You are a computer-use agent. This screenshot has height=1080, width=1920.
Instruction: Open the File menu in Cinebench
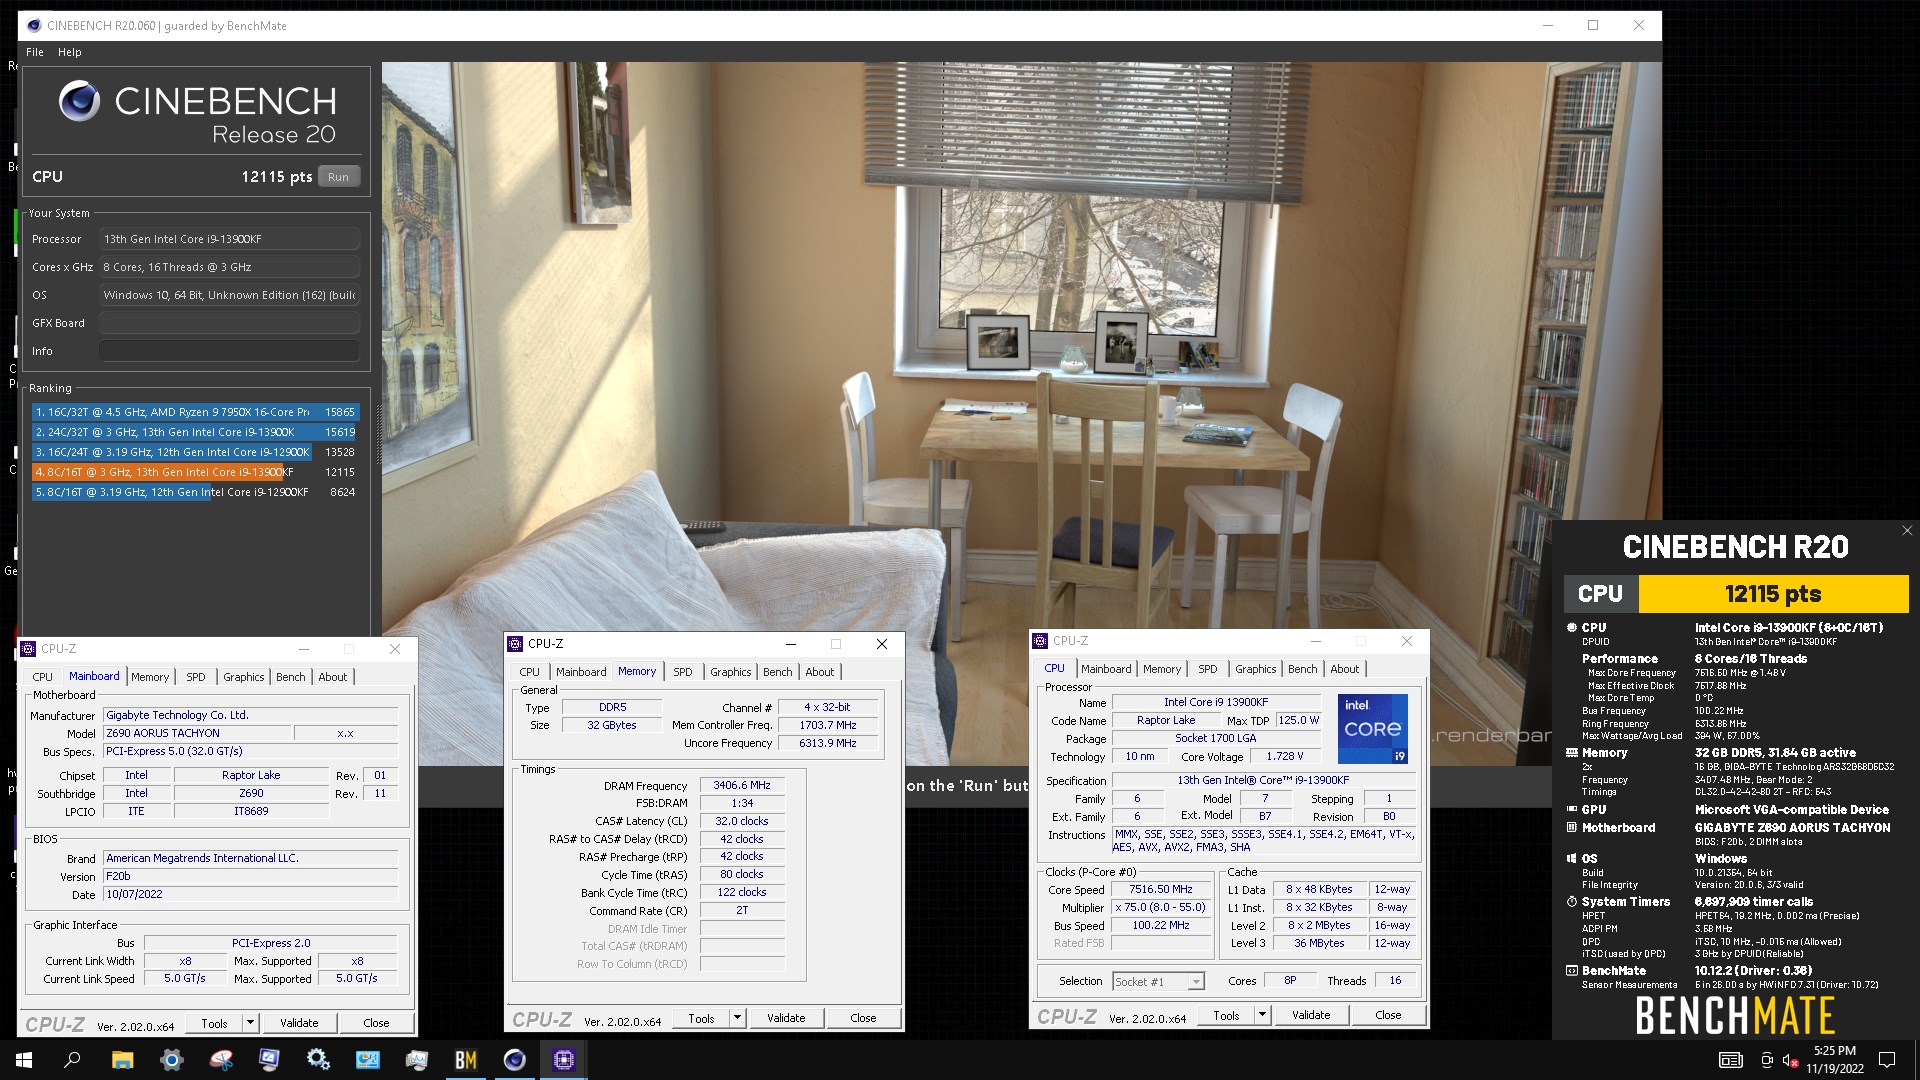click(x=35, y=52)
